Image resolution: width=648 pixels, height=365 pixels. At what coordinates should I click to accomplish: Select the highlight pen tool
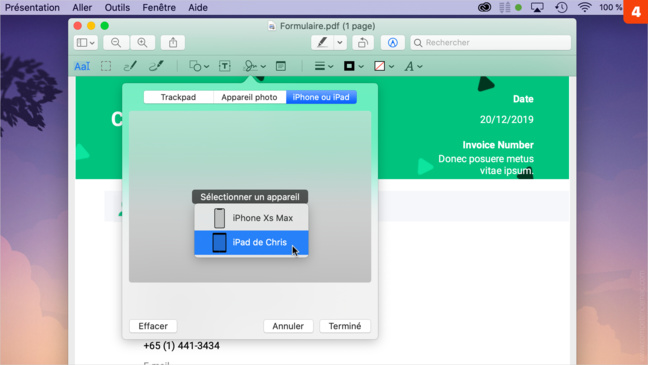(x=322, y=43)
